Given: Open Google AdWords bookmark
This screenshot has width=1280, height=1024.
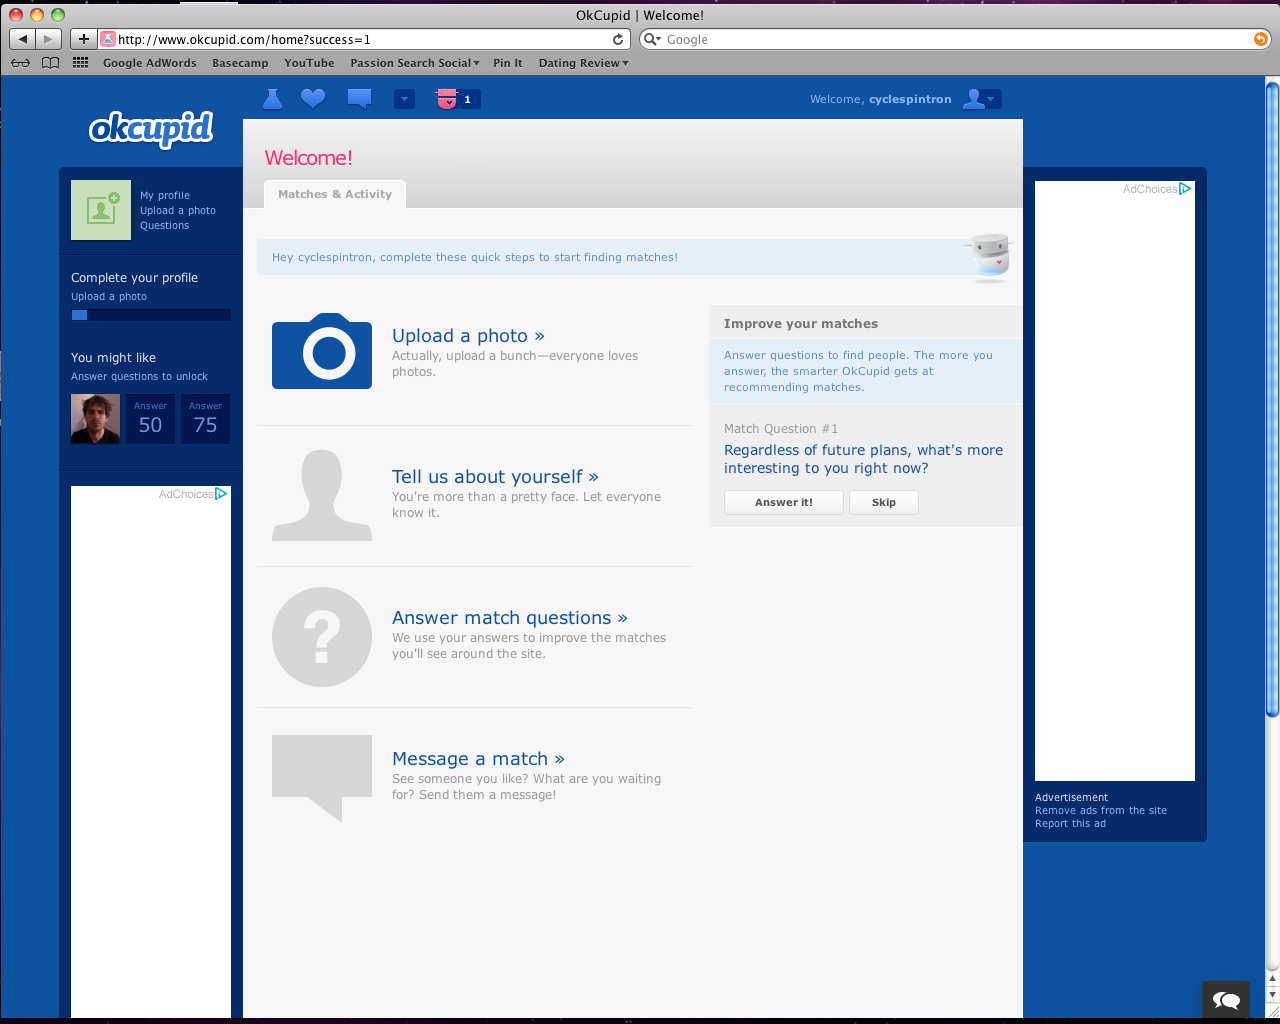Looking at the screenshot, I should coord(150,63).
